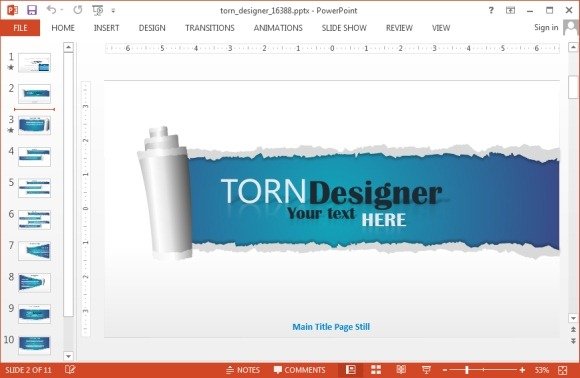The width and height of the screenshot is (580, 378).
Task: Click the Redo repeat icon
Action: coord(78,10)
